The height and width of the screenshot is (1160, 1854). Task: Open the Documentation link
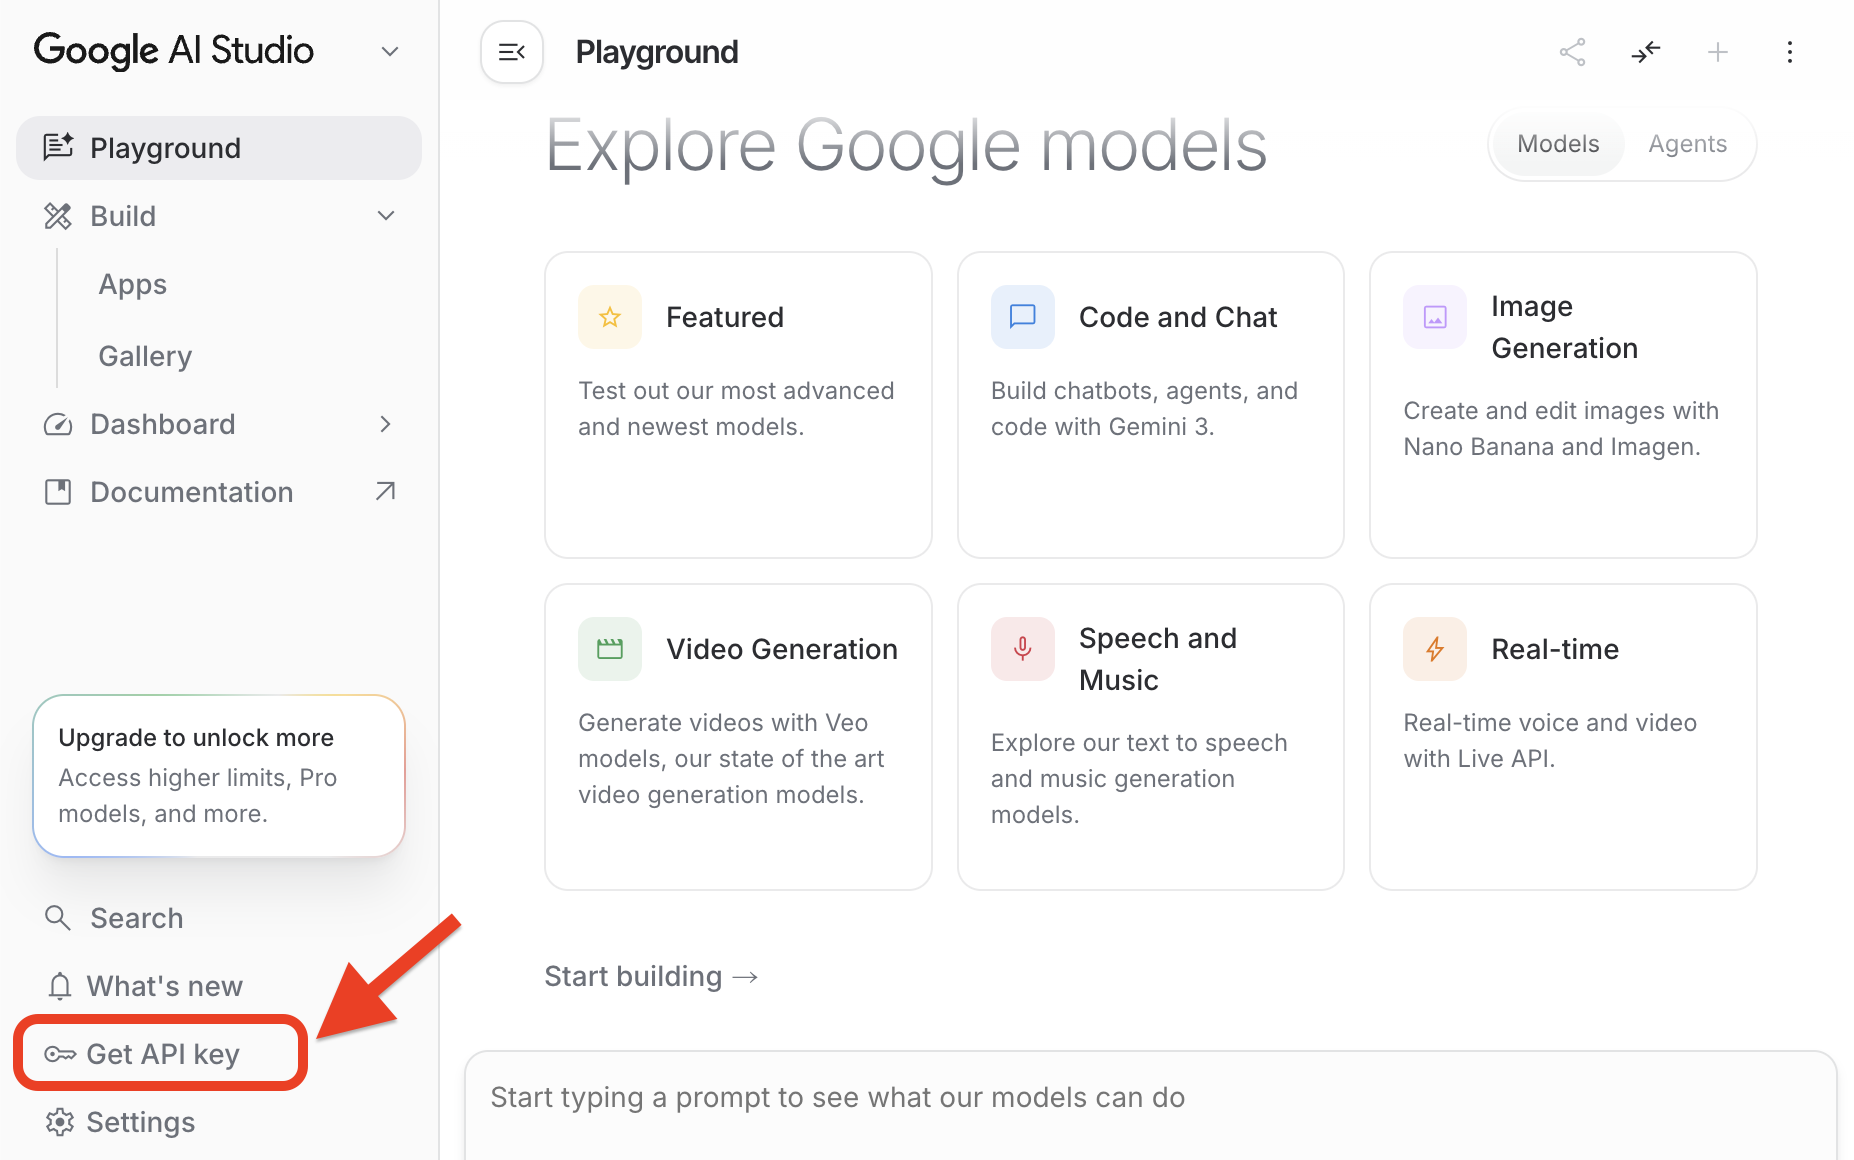point(219,492)
